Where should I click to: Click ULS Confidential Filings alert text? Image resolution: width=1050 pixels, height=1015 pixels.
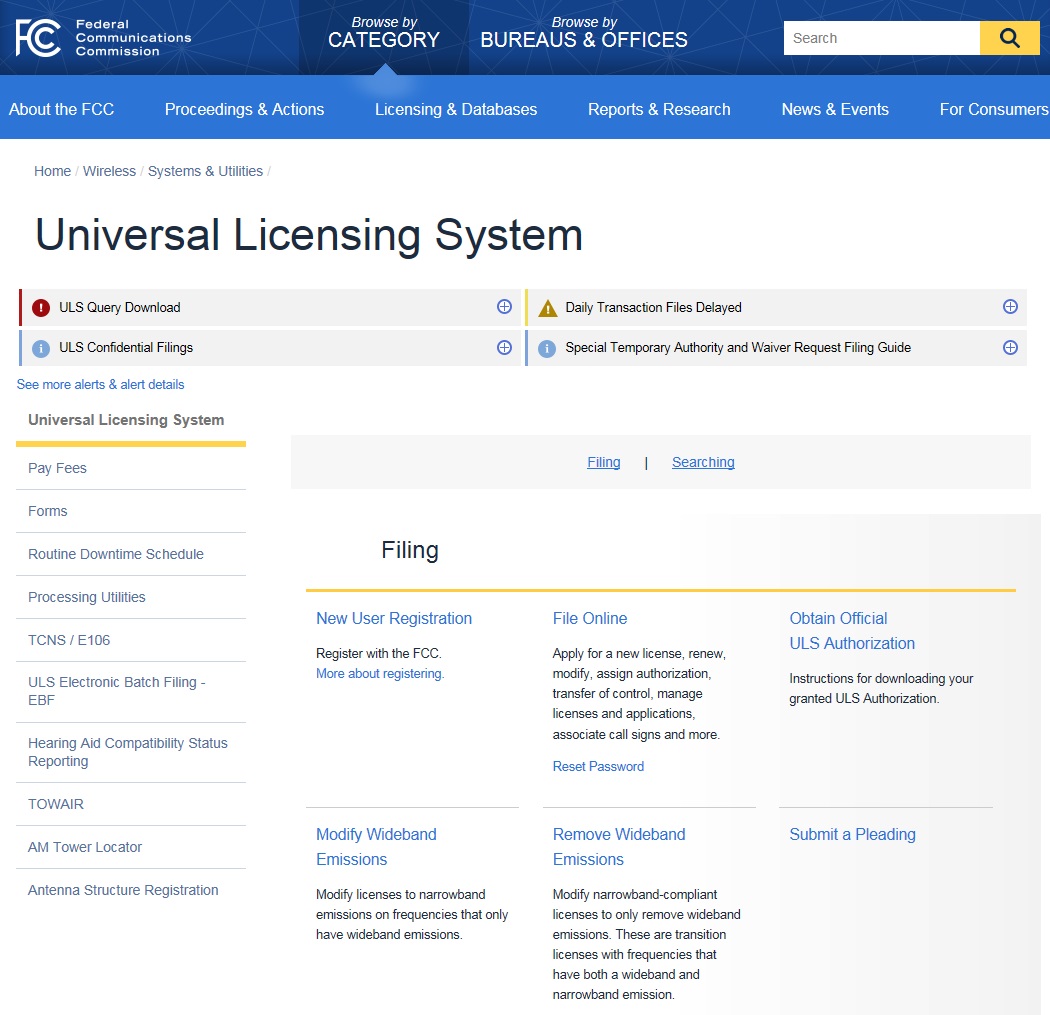tap(126, 347)
